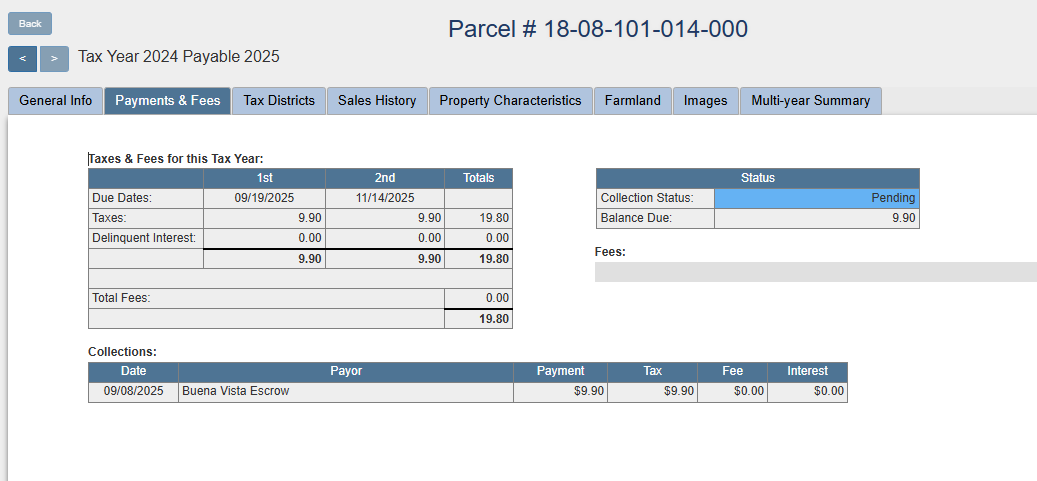Click the Back button
Image resolution: width=1037 pixels, height=481 pixels.
(x=30, y=24)
